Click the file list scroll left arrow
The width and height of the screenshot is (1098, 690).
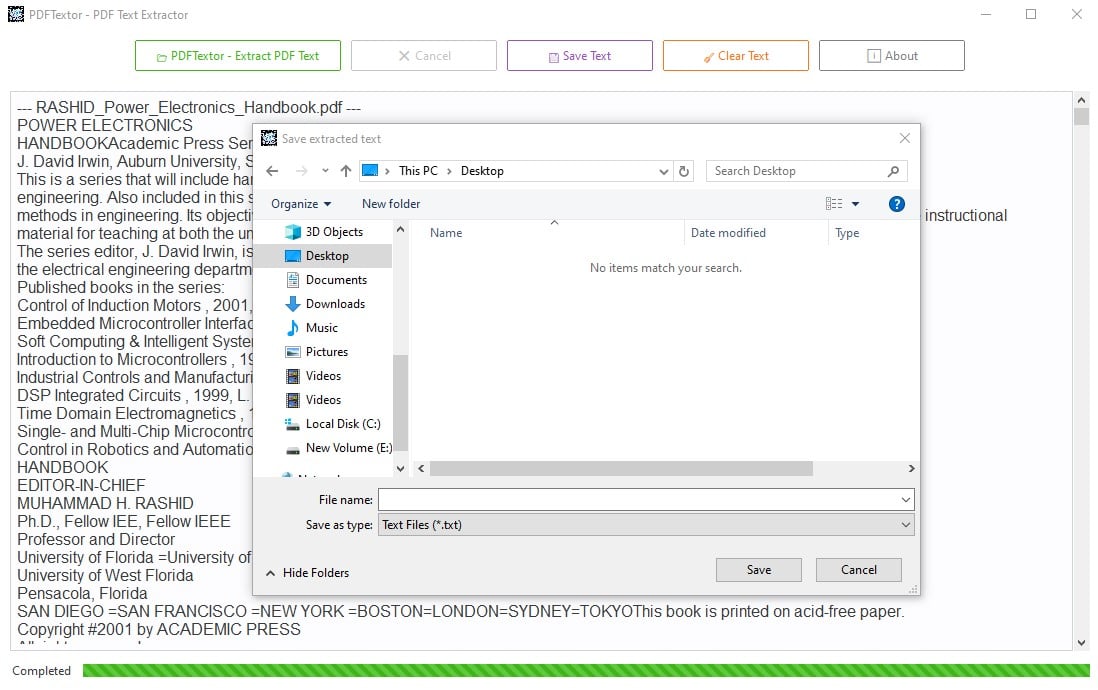pyautogui.click(x=421, y=469)
